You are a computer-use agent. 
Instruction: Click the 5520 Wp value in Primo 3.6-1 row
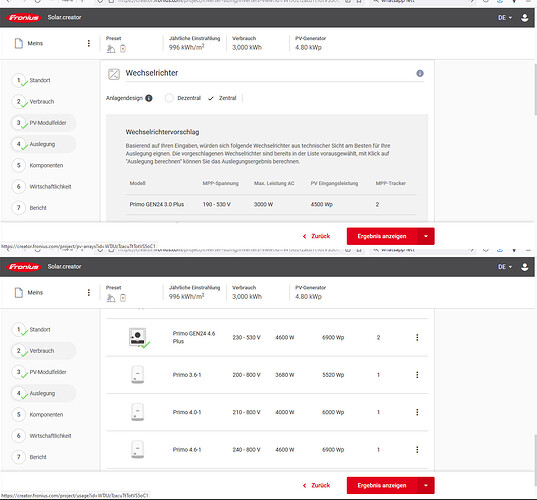[333, 375]
